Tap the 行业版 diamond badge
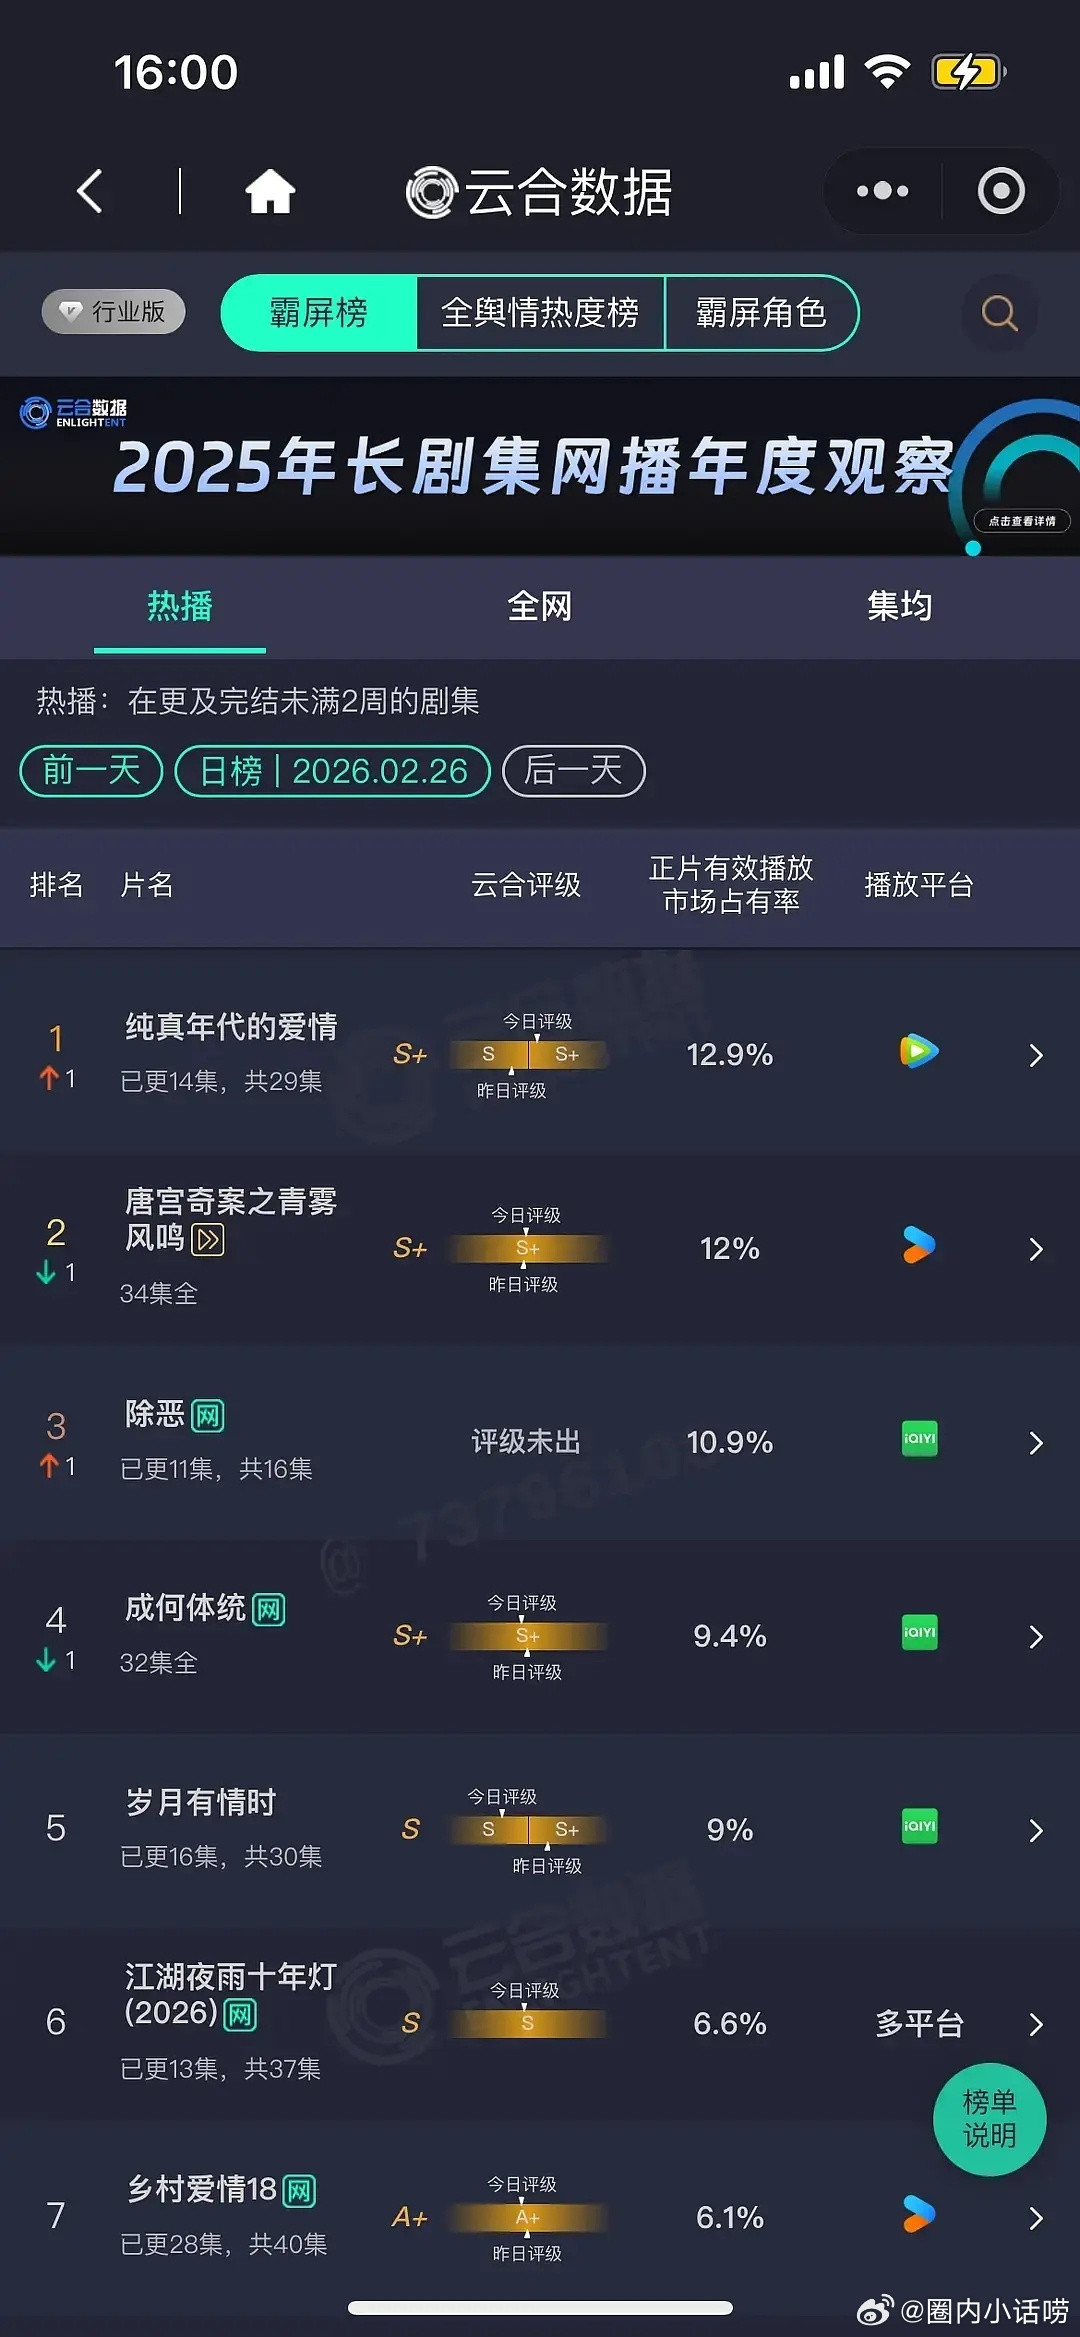The width and height of the screenshot is (1080, 2337). pos(112,311)
